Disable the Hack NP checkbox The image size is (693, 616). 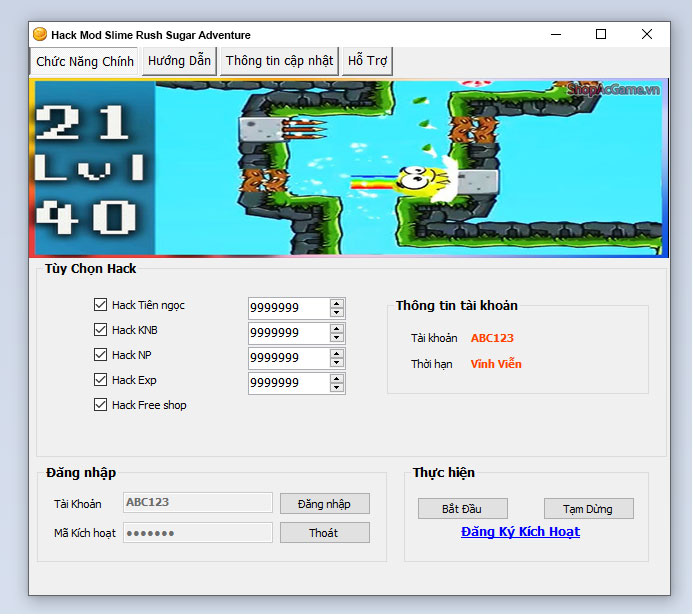click(100, 355)
